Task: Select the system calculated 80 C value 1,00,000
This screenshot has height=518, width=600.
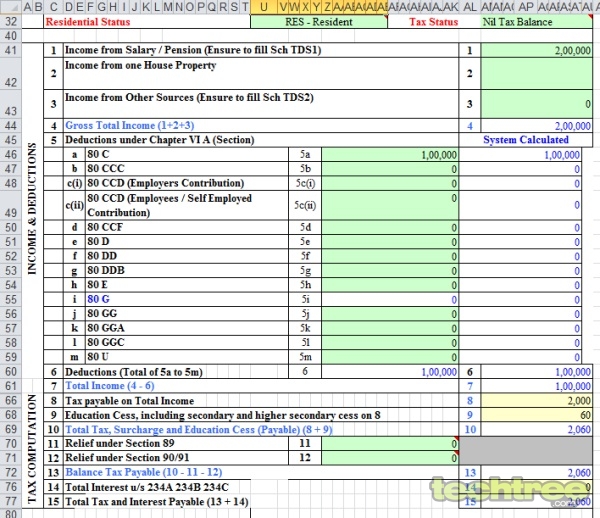Action: pyautogui.click(x=520, y=155)
